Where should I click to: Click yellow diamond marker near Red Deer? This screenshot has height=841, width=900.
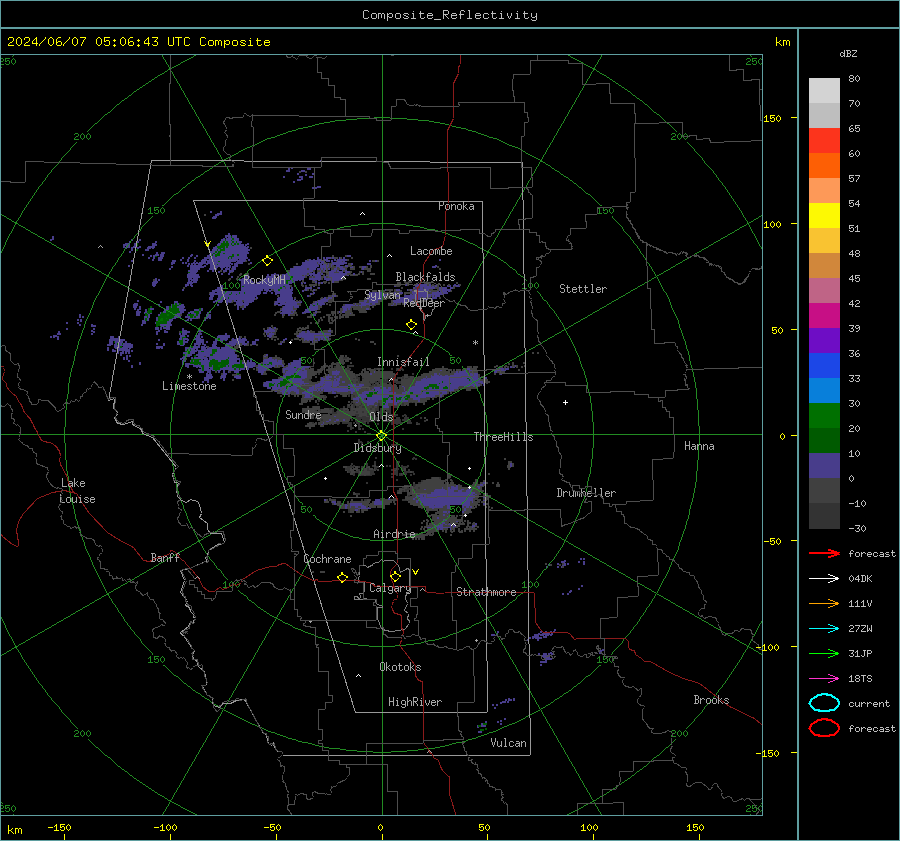tap(412, 325)
